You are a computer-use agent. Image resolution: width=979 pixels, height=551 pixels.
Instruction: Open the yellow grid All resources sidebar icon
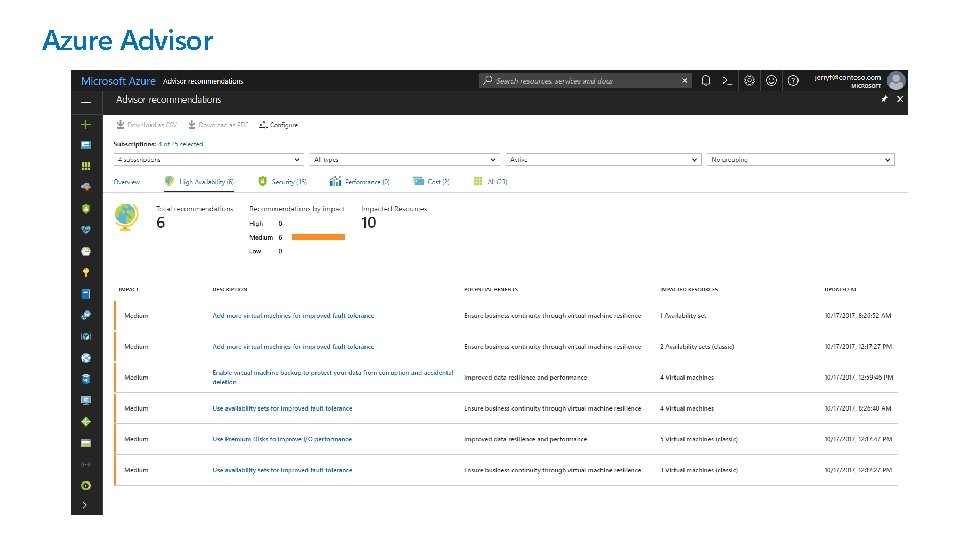86,166
